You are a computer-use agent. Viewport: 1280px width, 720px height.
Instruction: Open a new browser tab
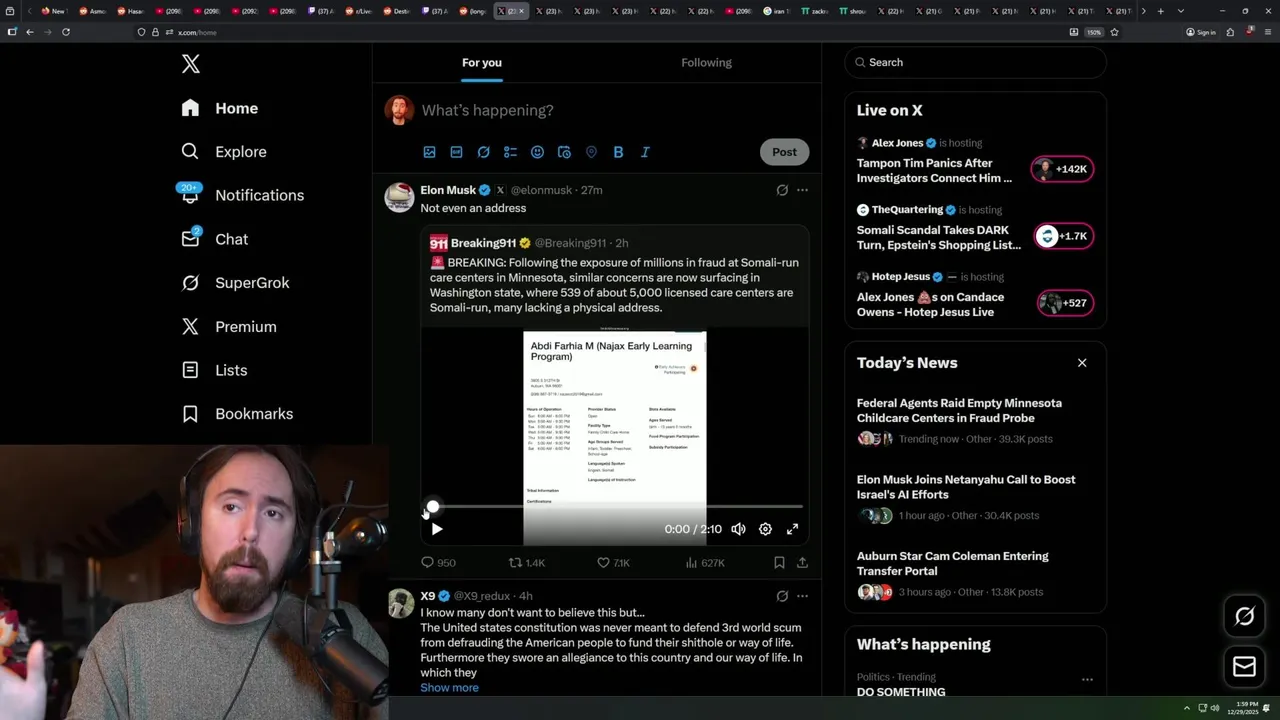pyautogui.click(x=1160, y=11)
